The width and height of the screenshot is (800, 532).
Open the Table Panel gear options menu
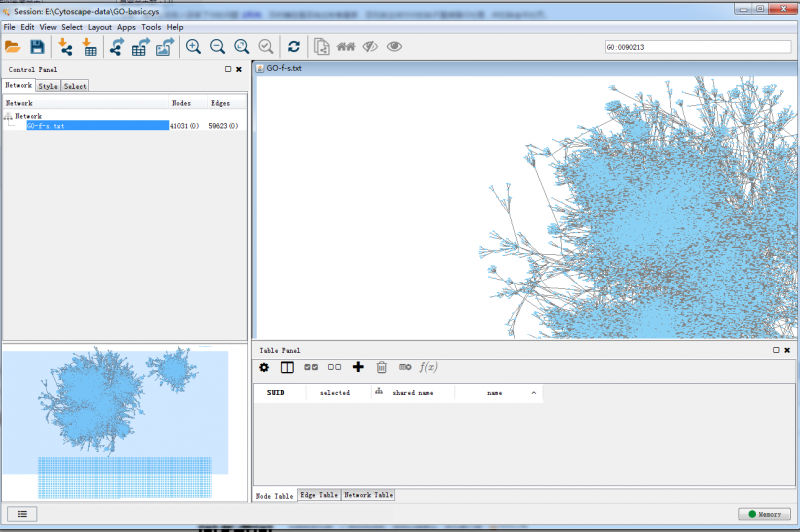(264, 367)
